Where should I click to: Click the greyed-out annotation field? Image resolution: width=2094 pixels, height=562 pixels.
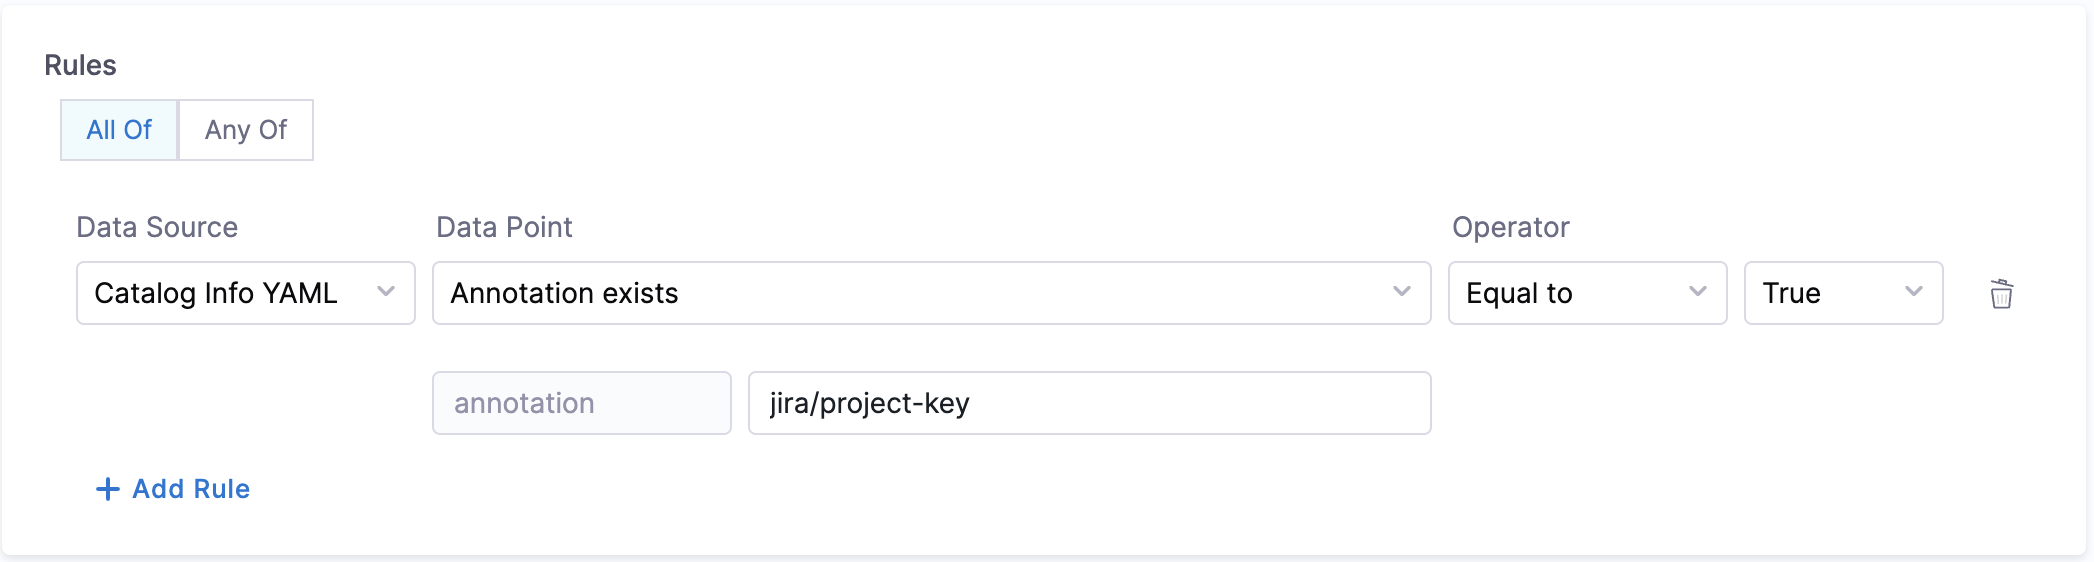581,403
